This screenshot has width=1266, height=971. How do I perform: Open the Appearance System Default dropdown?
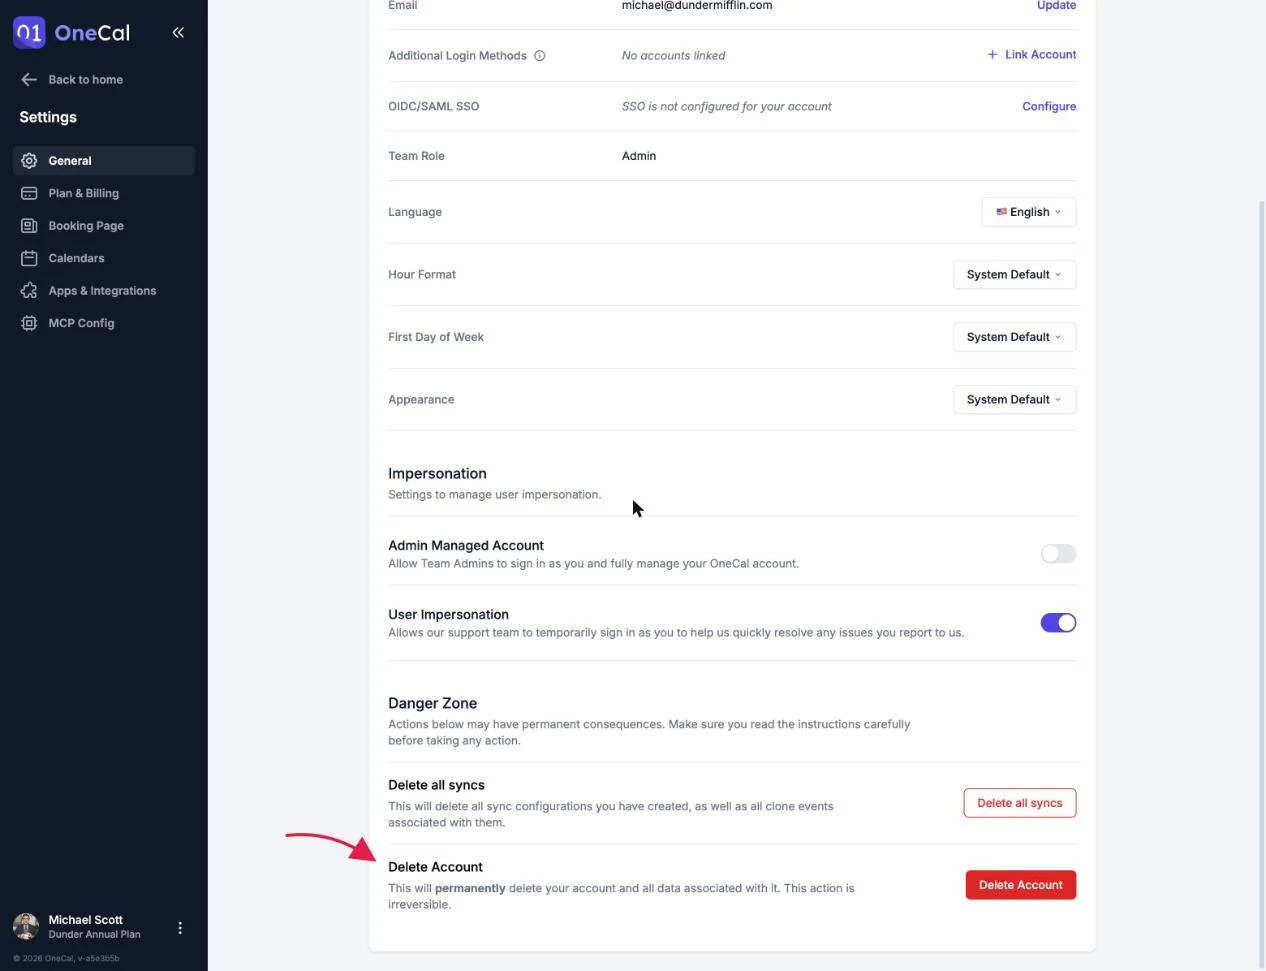coord(1014,400)
